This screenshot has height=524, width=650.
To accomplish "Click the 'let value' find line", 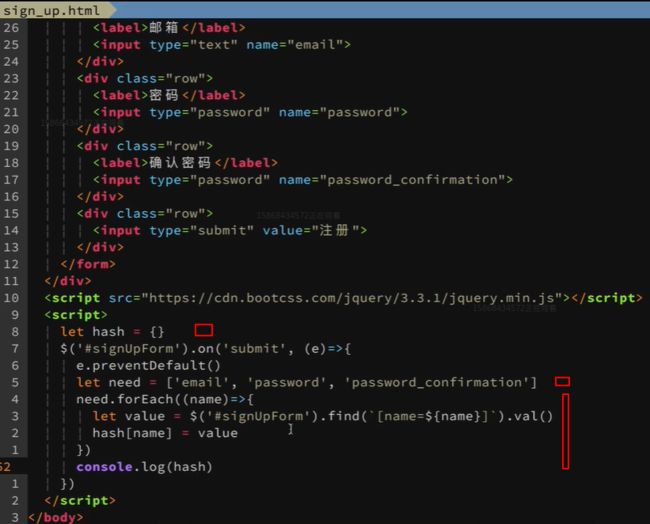I will coord(323,416).
